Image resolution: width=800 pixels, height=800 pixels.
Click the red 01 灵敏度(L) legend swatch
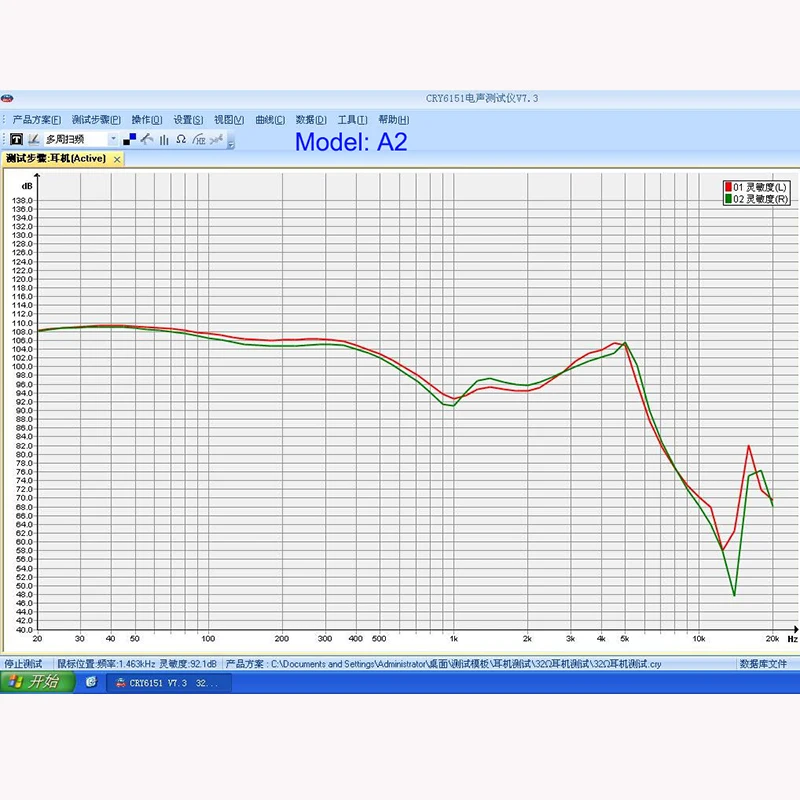click(x=728, y=187)
